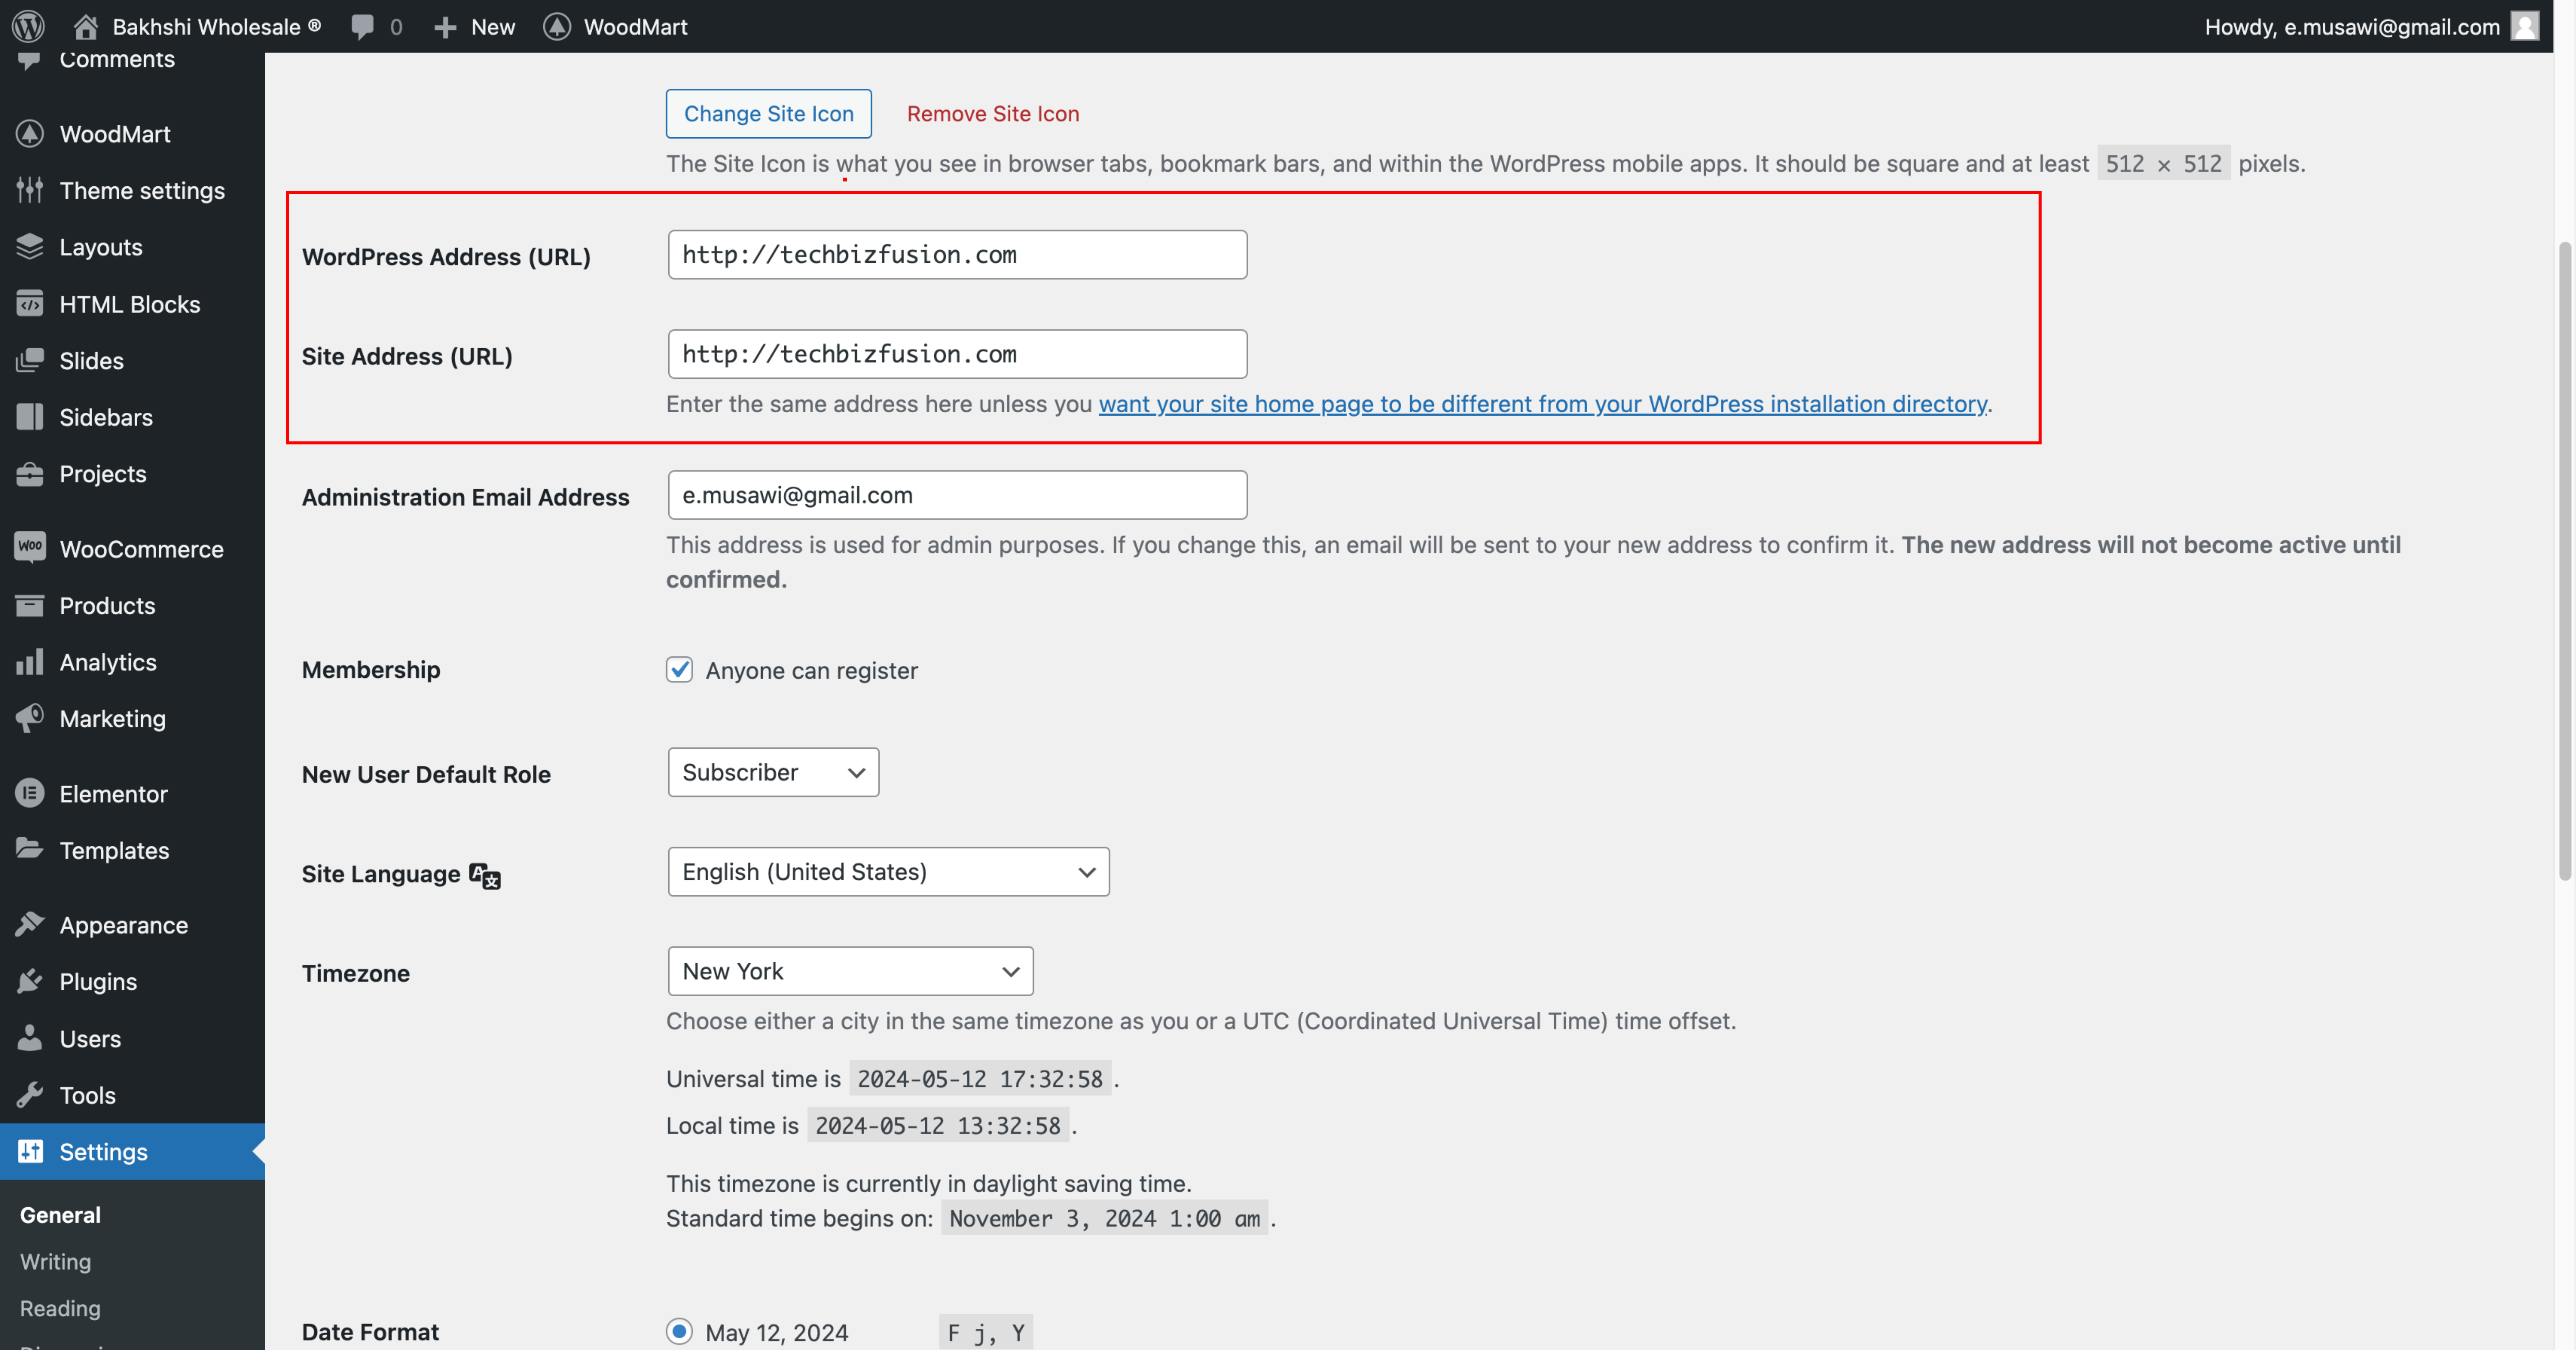Viewport: 2576px width, 1350px height.
Task: Click the local time value 2024-05-12 13:32:58
Action: pos(938,1126)
